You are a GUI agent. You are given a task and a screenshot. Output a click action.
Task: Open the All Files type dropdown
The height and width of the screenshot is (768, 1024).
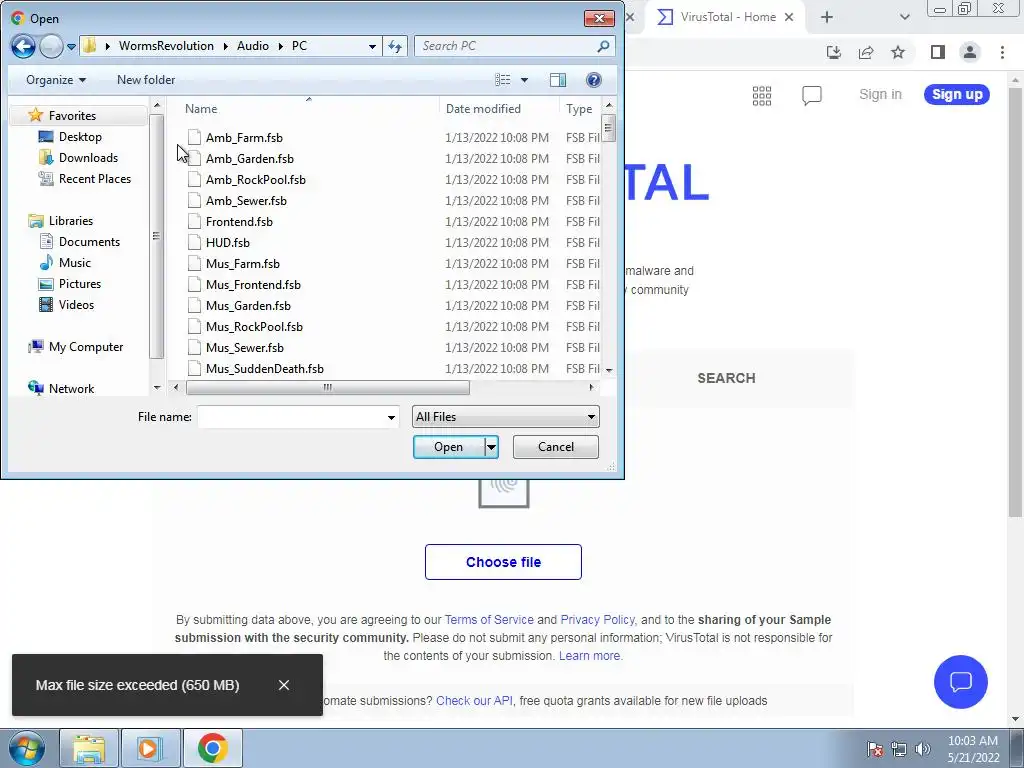click(505, 417)
